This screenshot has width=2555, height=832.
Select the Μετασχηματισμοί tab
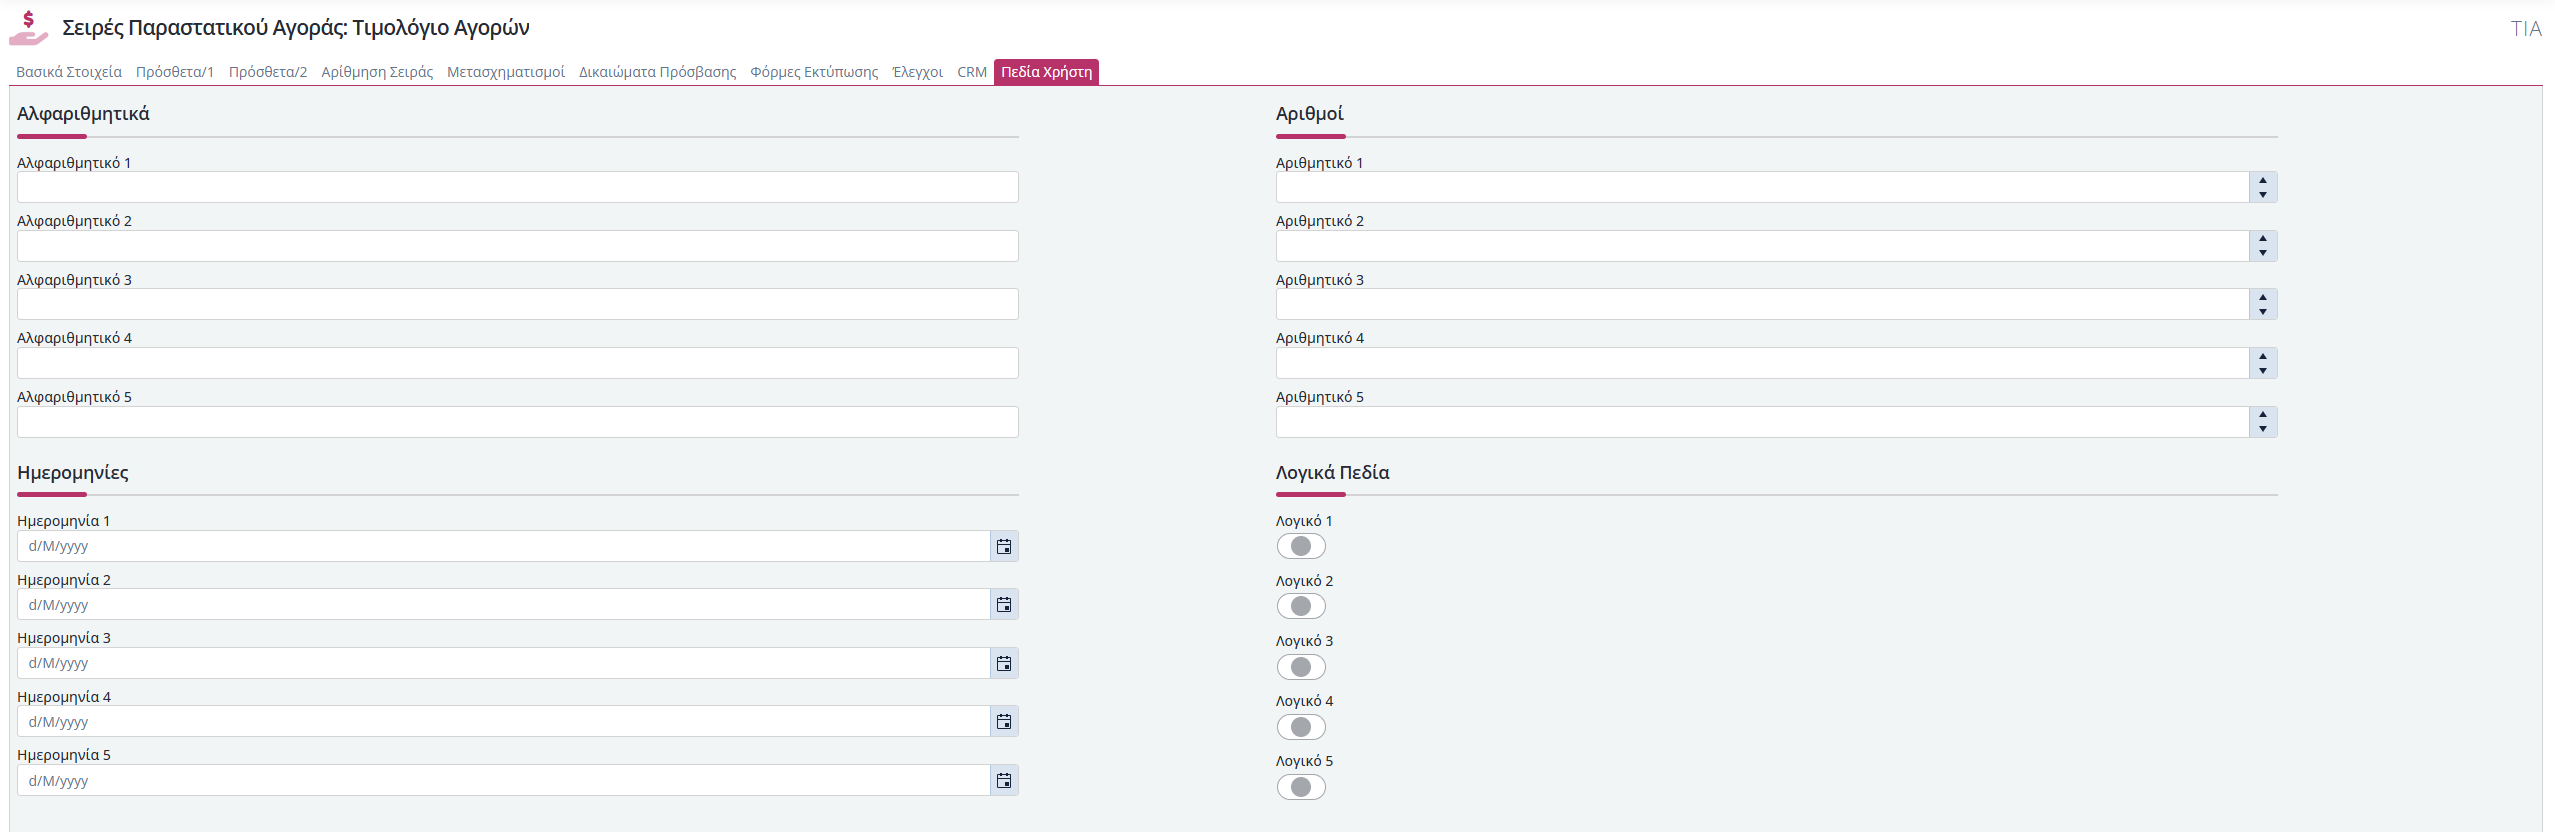tap(506, 72)
